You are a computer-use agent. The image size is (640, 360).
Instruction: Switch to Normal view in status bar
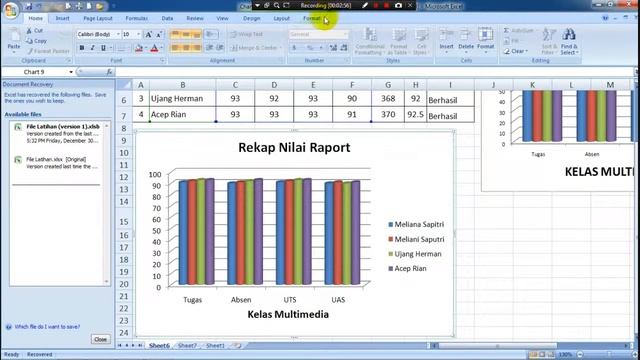pyautogui.click(x=533, y=355)
